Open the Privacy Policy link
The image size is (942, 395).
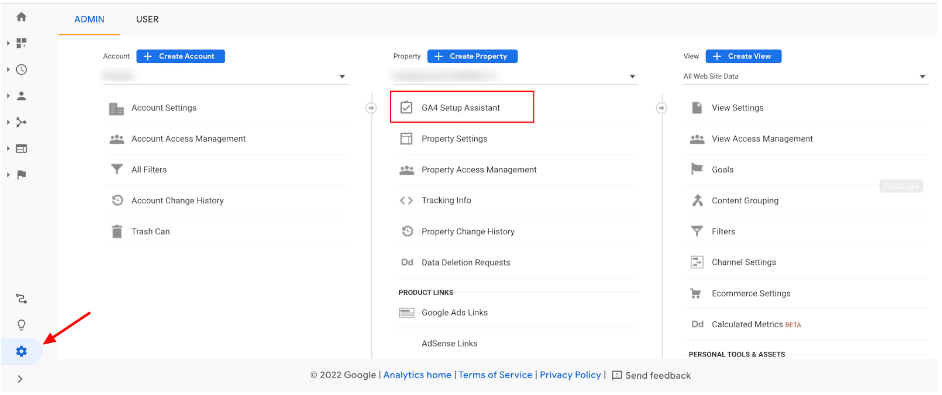(570, 375)
